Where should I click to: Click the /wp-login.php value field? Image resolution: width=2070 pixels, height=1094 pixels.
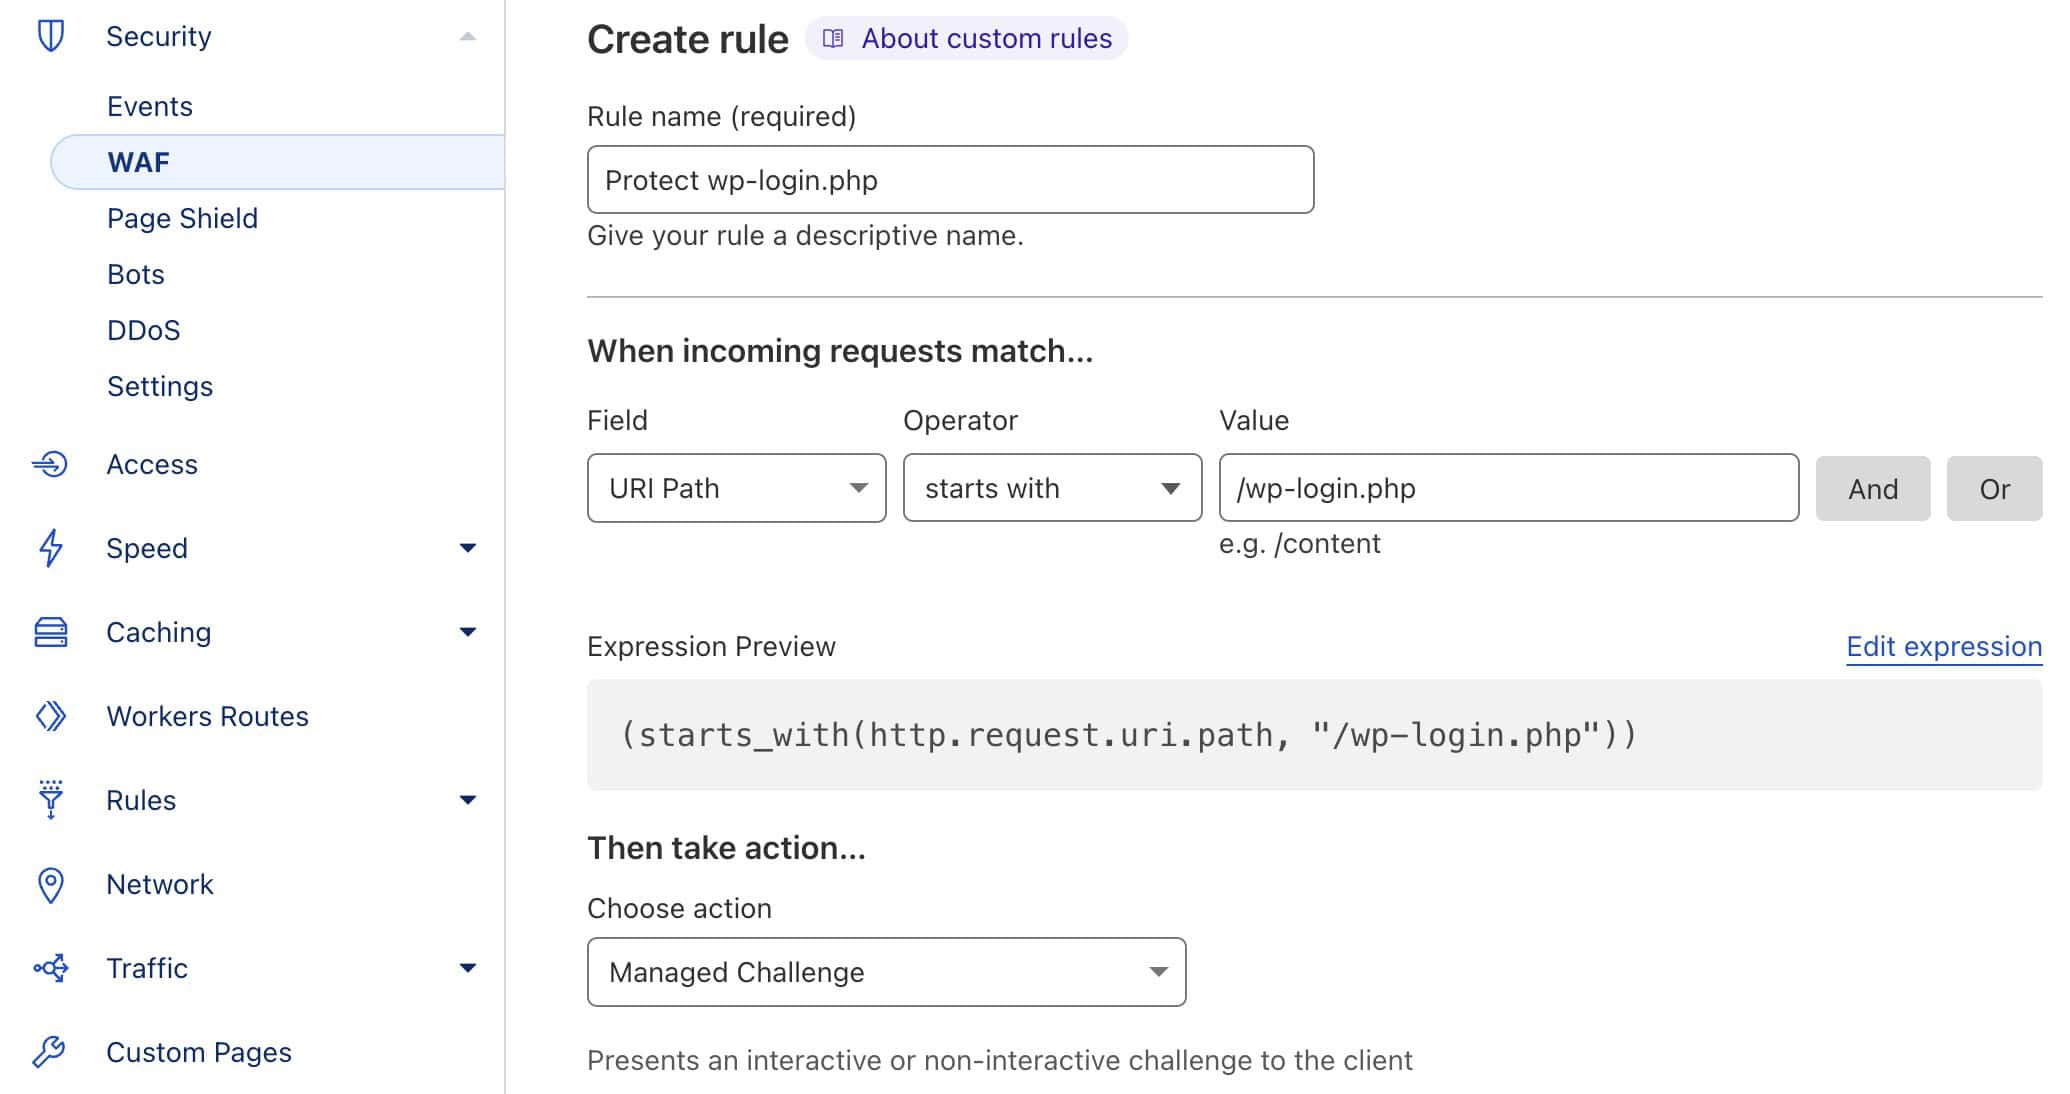click(x=1509, y=488)
